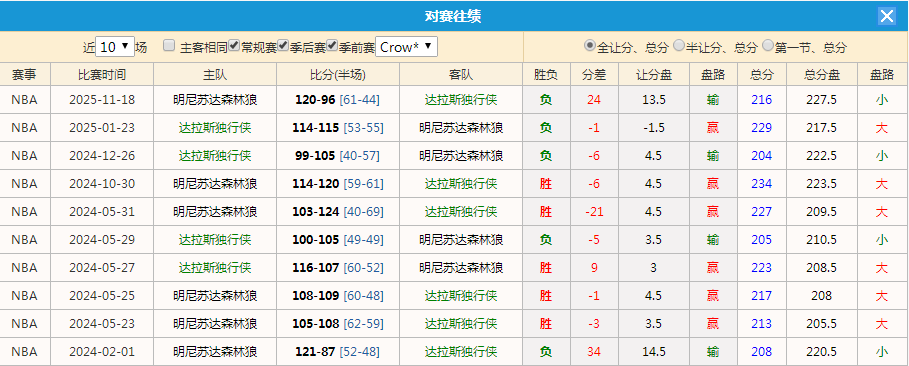Open the 100-105 [49-49] score link
This screenshot has width=909, height=366.
tap(338, 240)
